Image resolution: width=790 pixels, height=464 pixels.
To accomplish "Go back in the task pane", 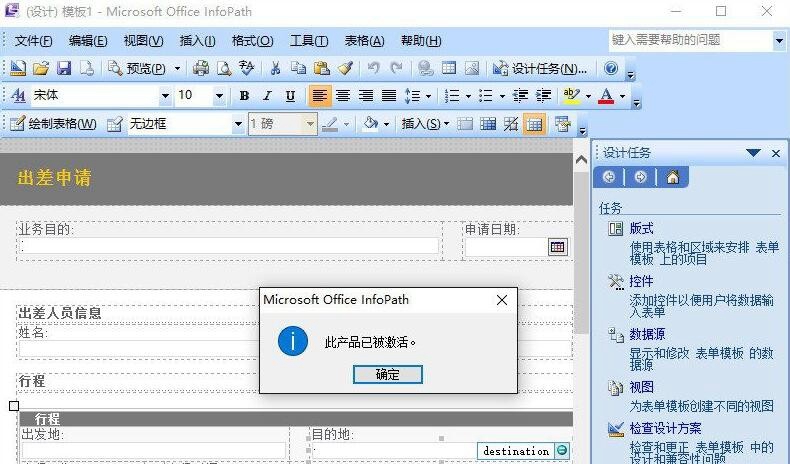I will (x=609, y=177).
